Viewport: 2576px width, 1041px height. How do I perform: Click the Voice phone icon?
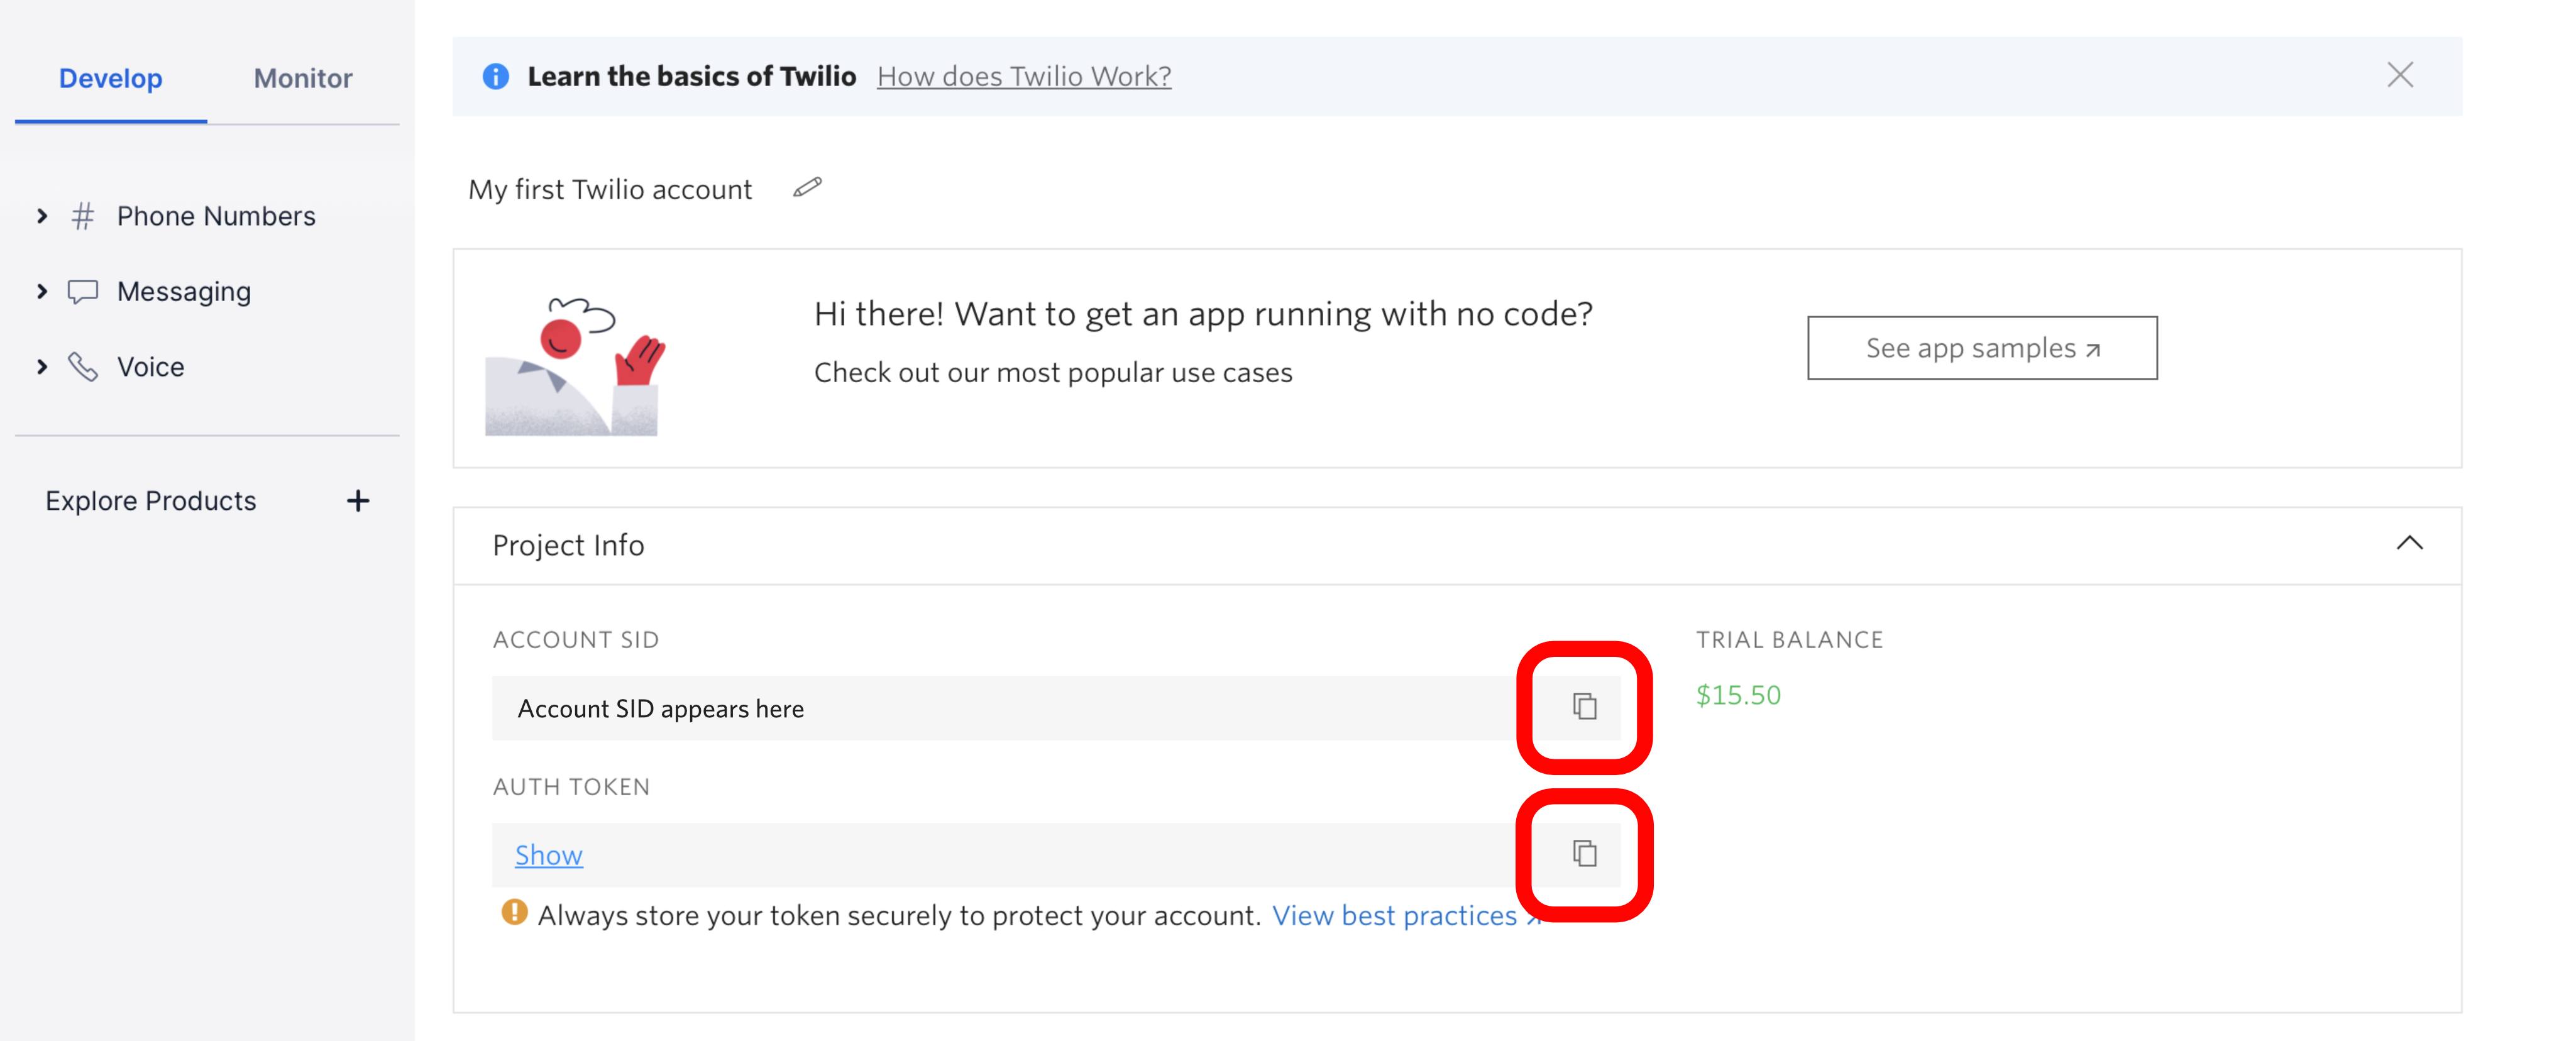coord(84,367)
